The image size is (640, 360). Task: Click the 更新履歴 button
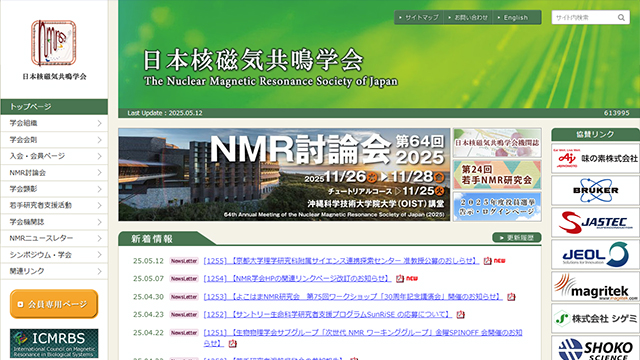[517, 238]
